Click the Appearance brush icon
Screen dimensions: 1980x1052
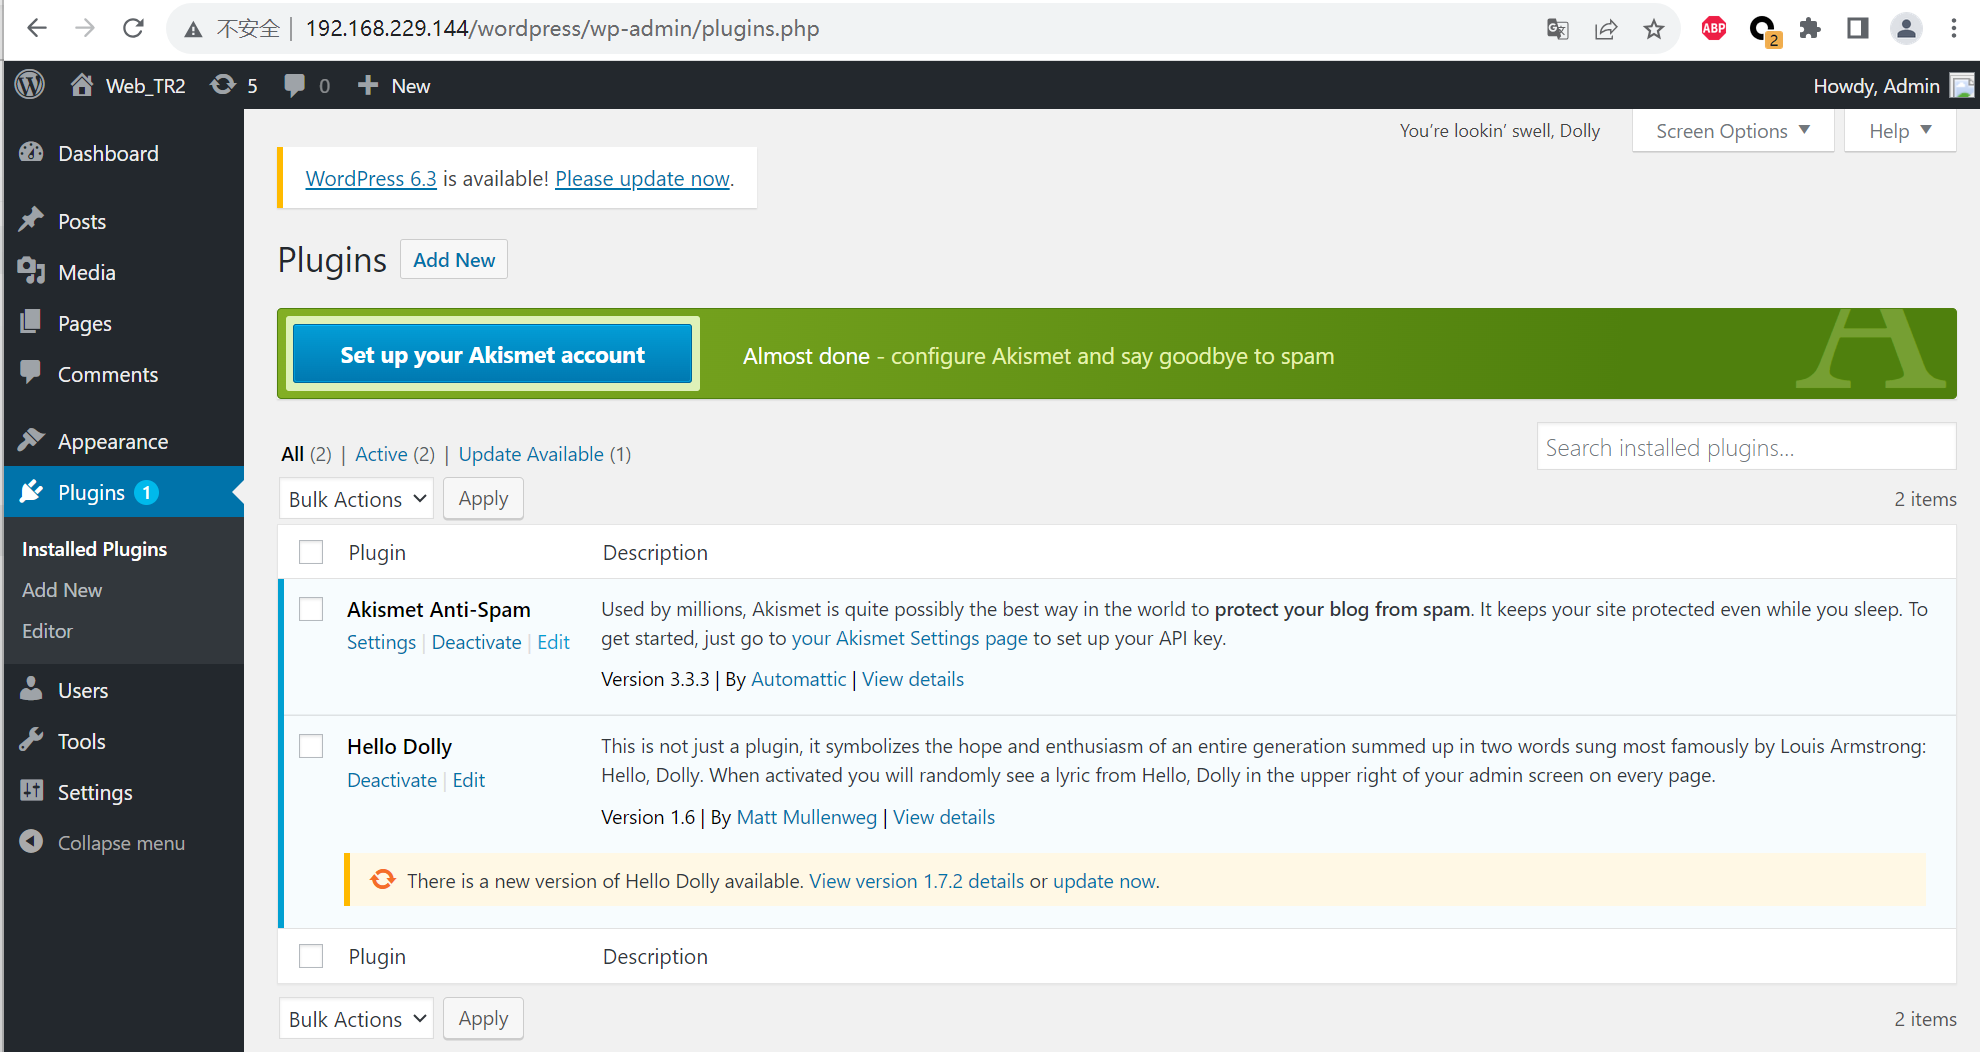coord(31,440)
